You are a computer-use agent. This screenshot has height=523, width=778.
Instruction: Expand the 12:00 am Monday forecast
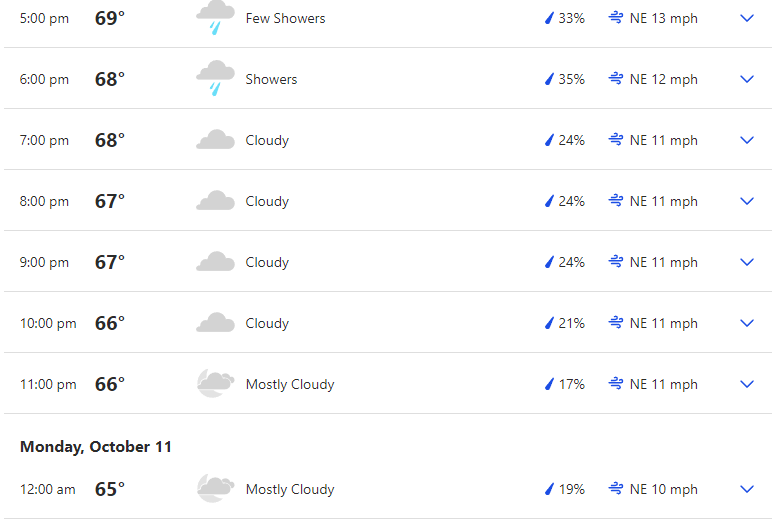pos(747,489)
